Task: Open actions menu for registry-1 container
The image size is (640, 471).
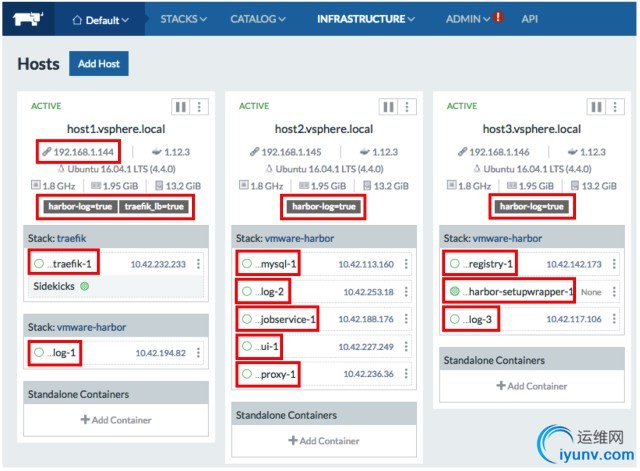Action: [x=614, y=264]
